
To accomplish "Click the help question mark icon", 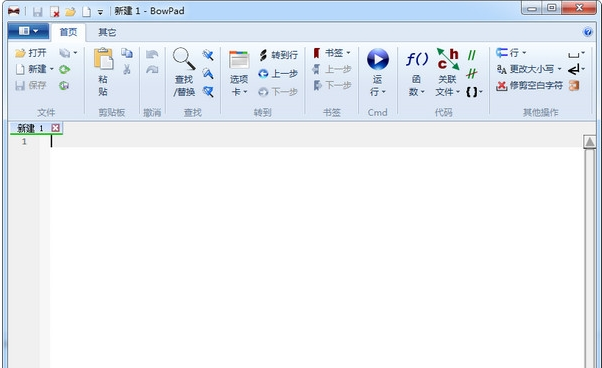I will (587, 32).
